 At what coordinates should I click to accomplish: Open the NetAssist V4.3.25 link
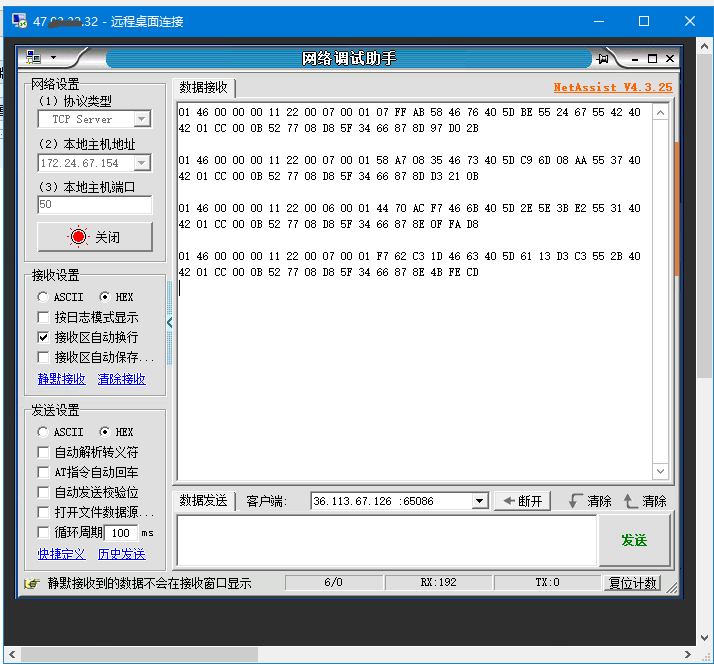pyautogui.click(x=612, y=87)
